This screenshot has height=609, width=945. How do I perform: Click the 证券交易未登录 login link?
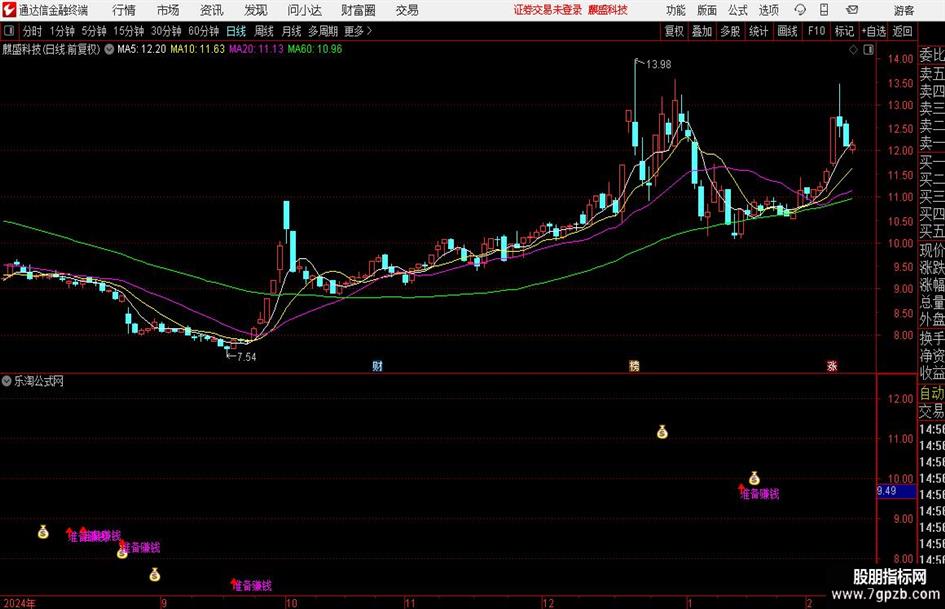pos(548,10)
